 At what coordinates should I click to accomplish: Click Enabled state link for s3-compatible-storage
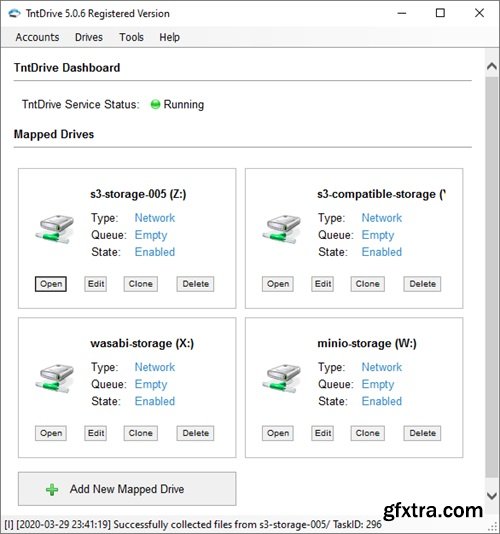pyautogui.click(x=381, y=252)
